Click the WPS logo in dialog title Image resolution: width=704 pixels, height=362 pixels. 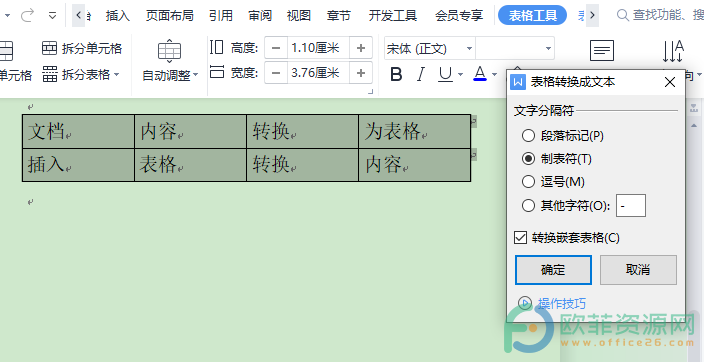[518, 82]
